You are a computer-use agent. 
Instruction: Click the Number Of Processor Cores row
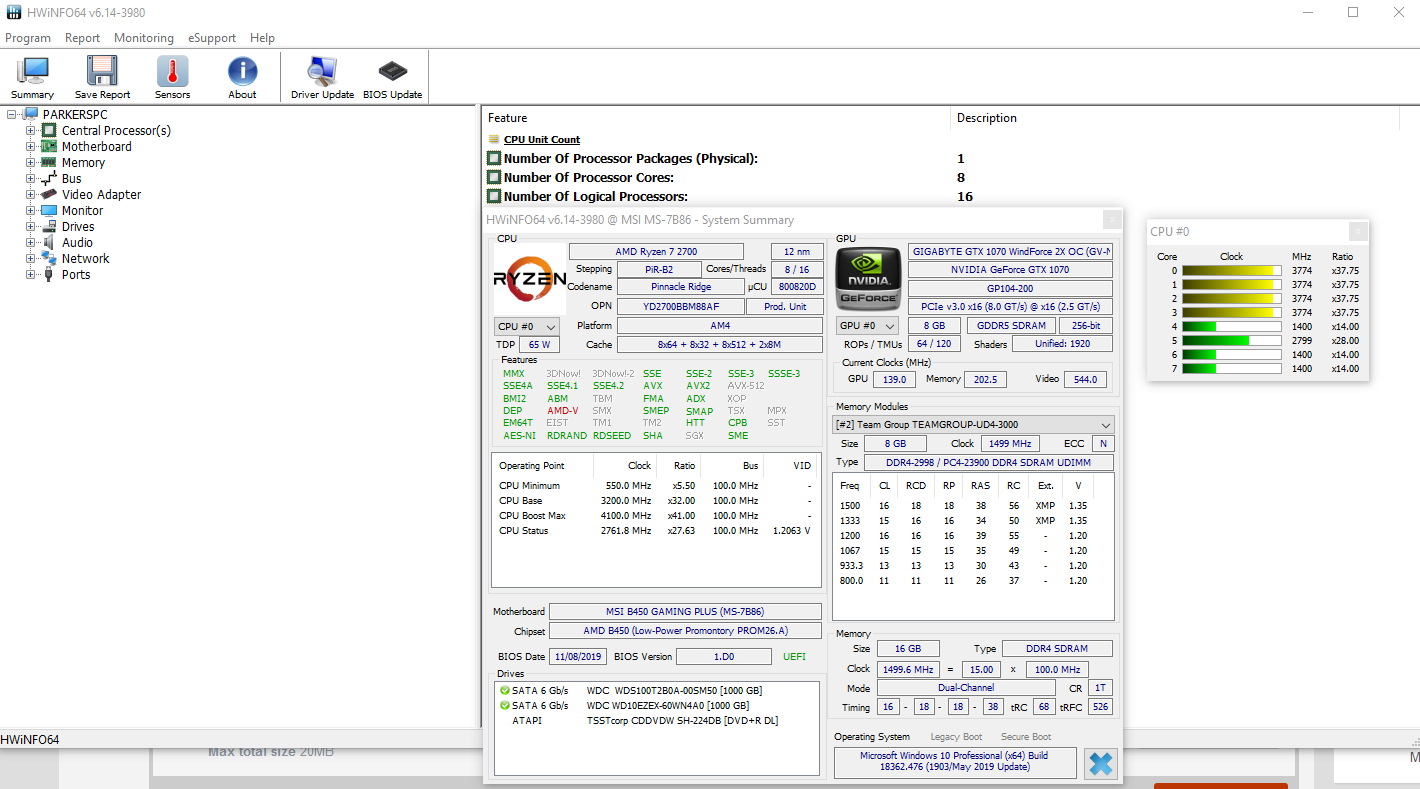pos(588,178)
